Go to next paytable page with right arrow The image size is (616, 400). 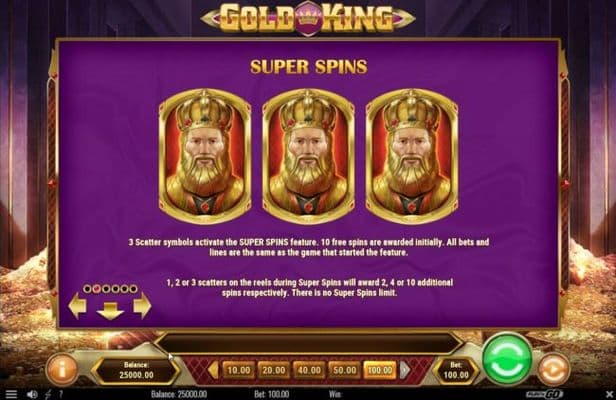[x=142, y=305]
